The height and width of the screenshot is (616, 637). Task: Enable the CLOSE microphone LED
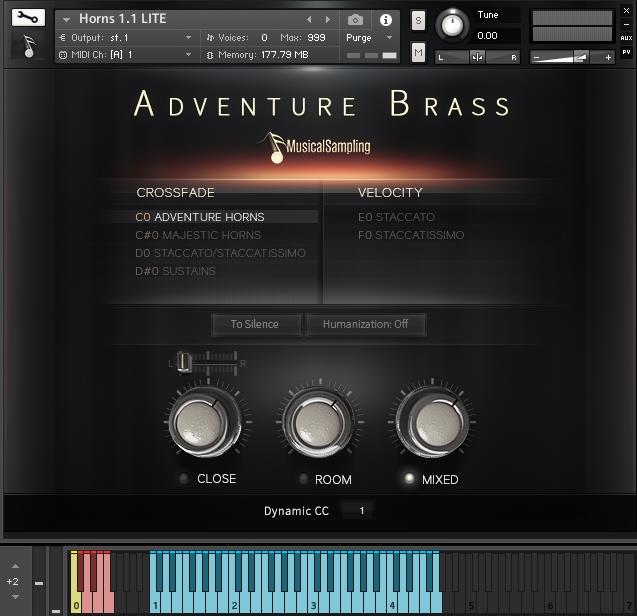click(183, 479)
